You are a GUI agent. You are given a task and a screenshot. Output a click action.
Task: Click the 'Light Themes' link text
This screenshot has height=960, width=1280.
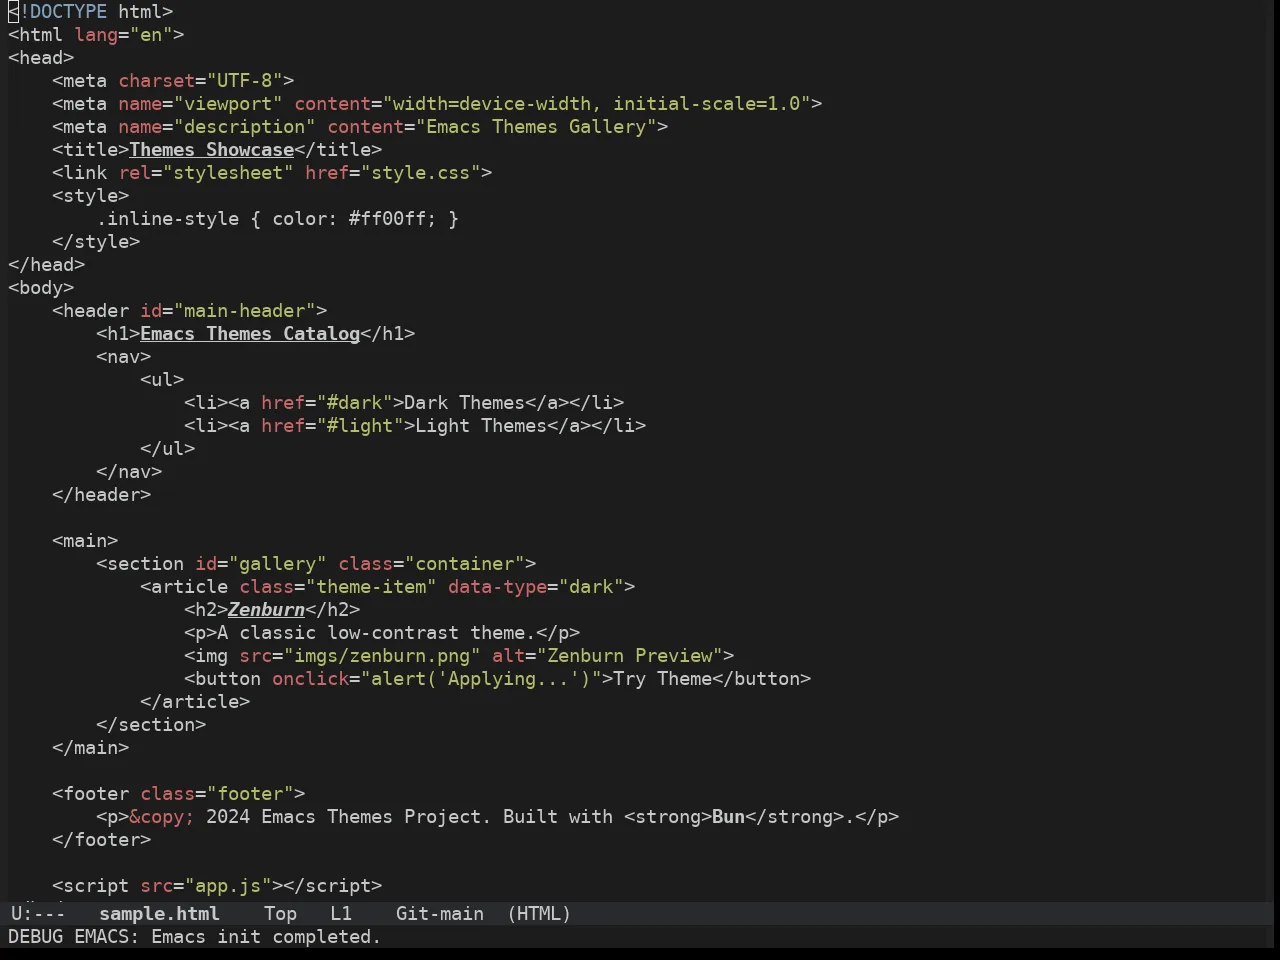pyautogui.click(x=481, y=426)
